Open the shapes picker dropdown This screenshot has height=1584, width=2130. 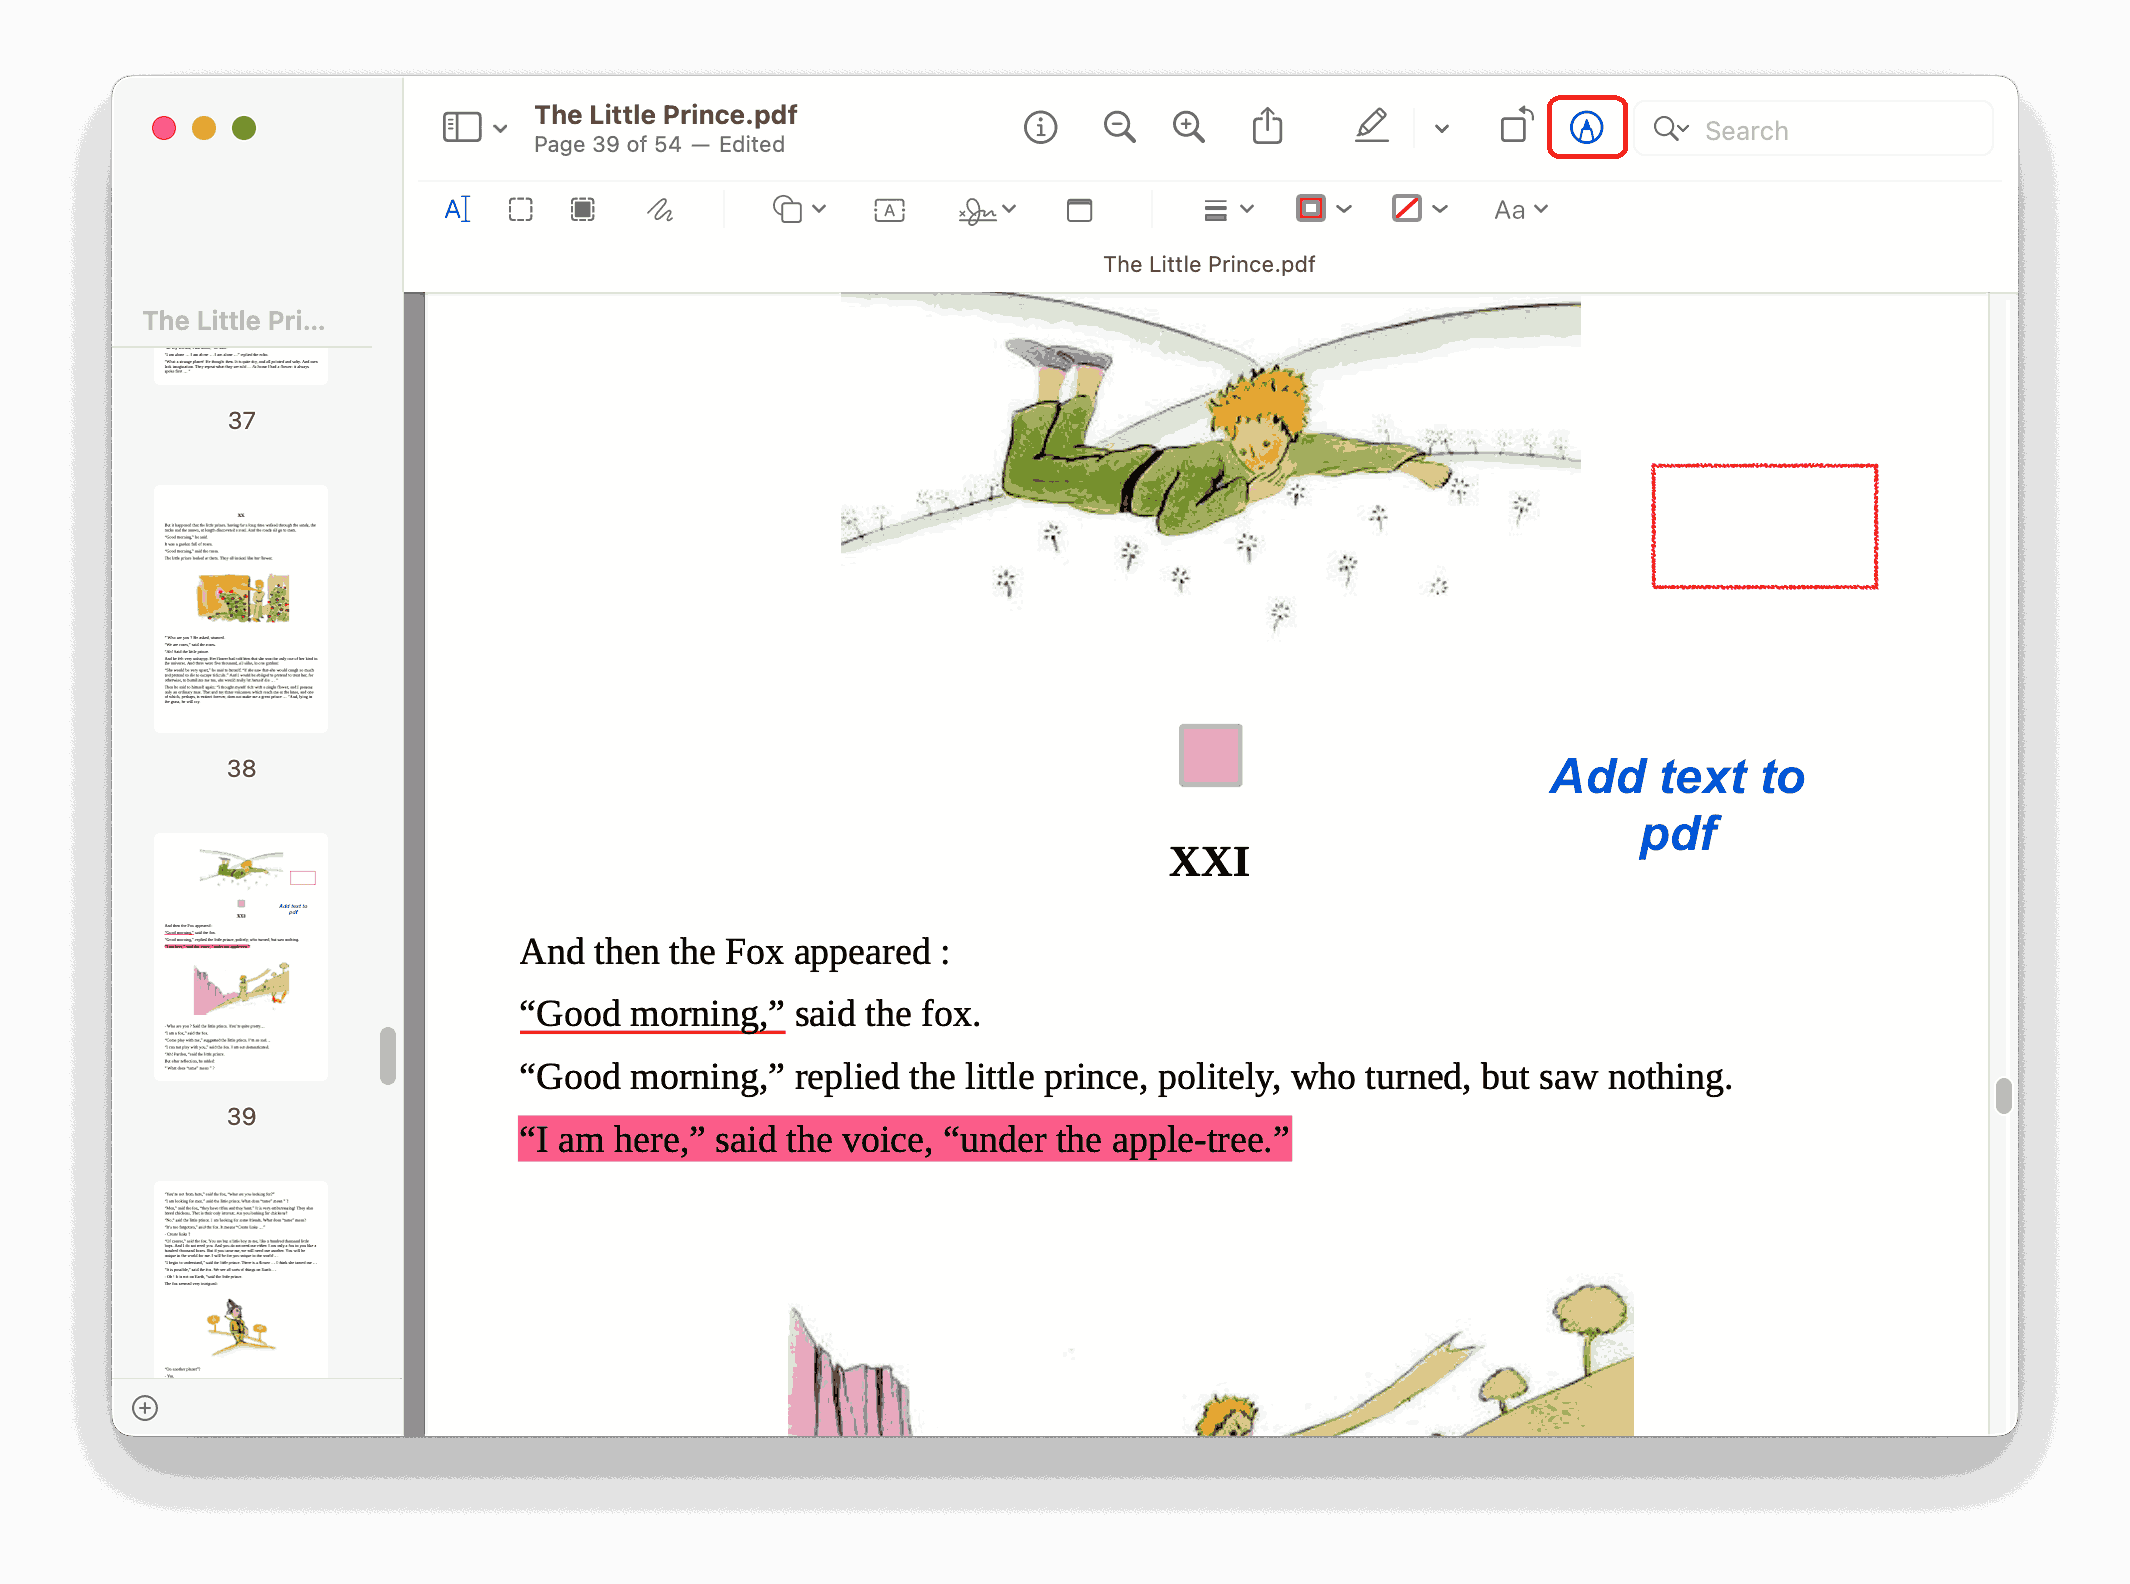[x=820, y=209]
